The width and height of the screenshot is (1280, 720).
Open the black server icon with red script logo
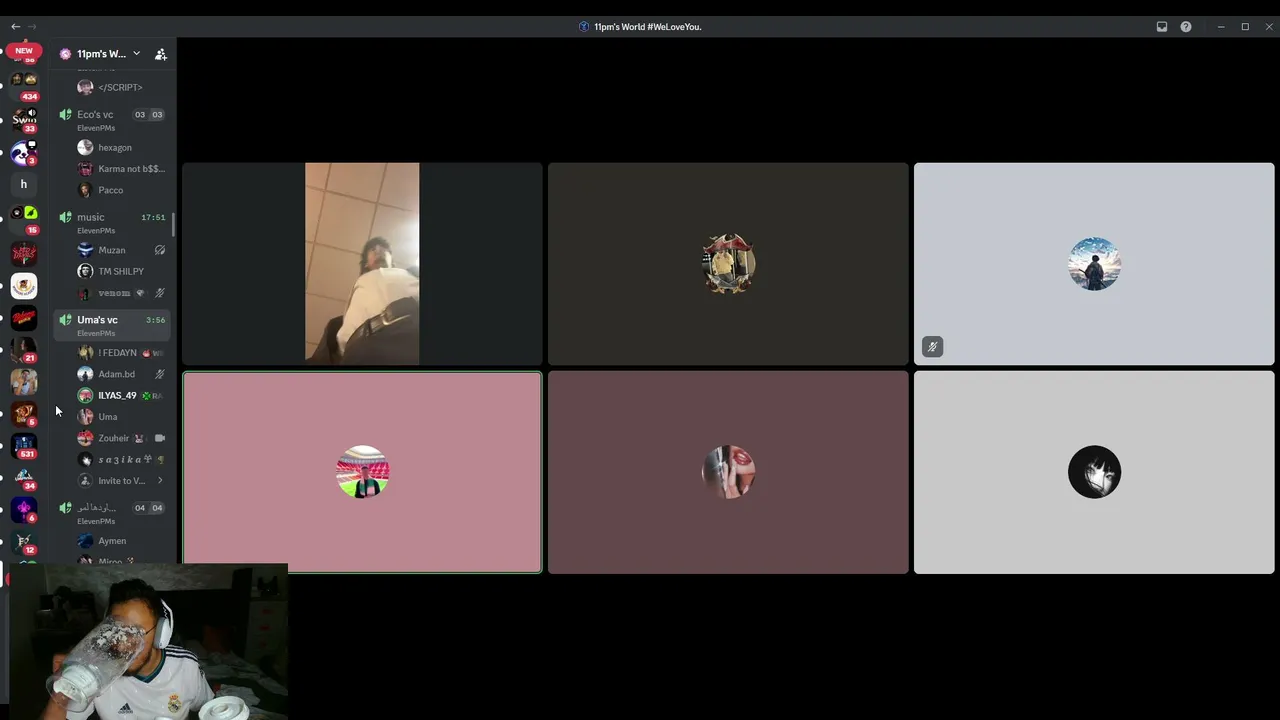24,318
